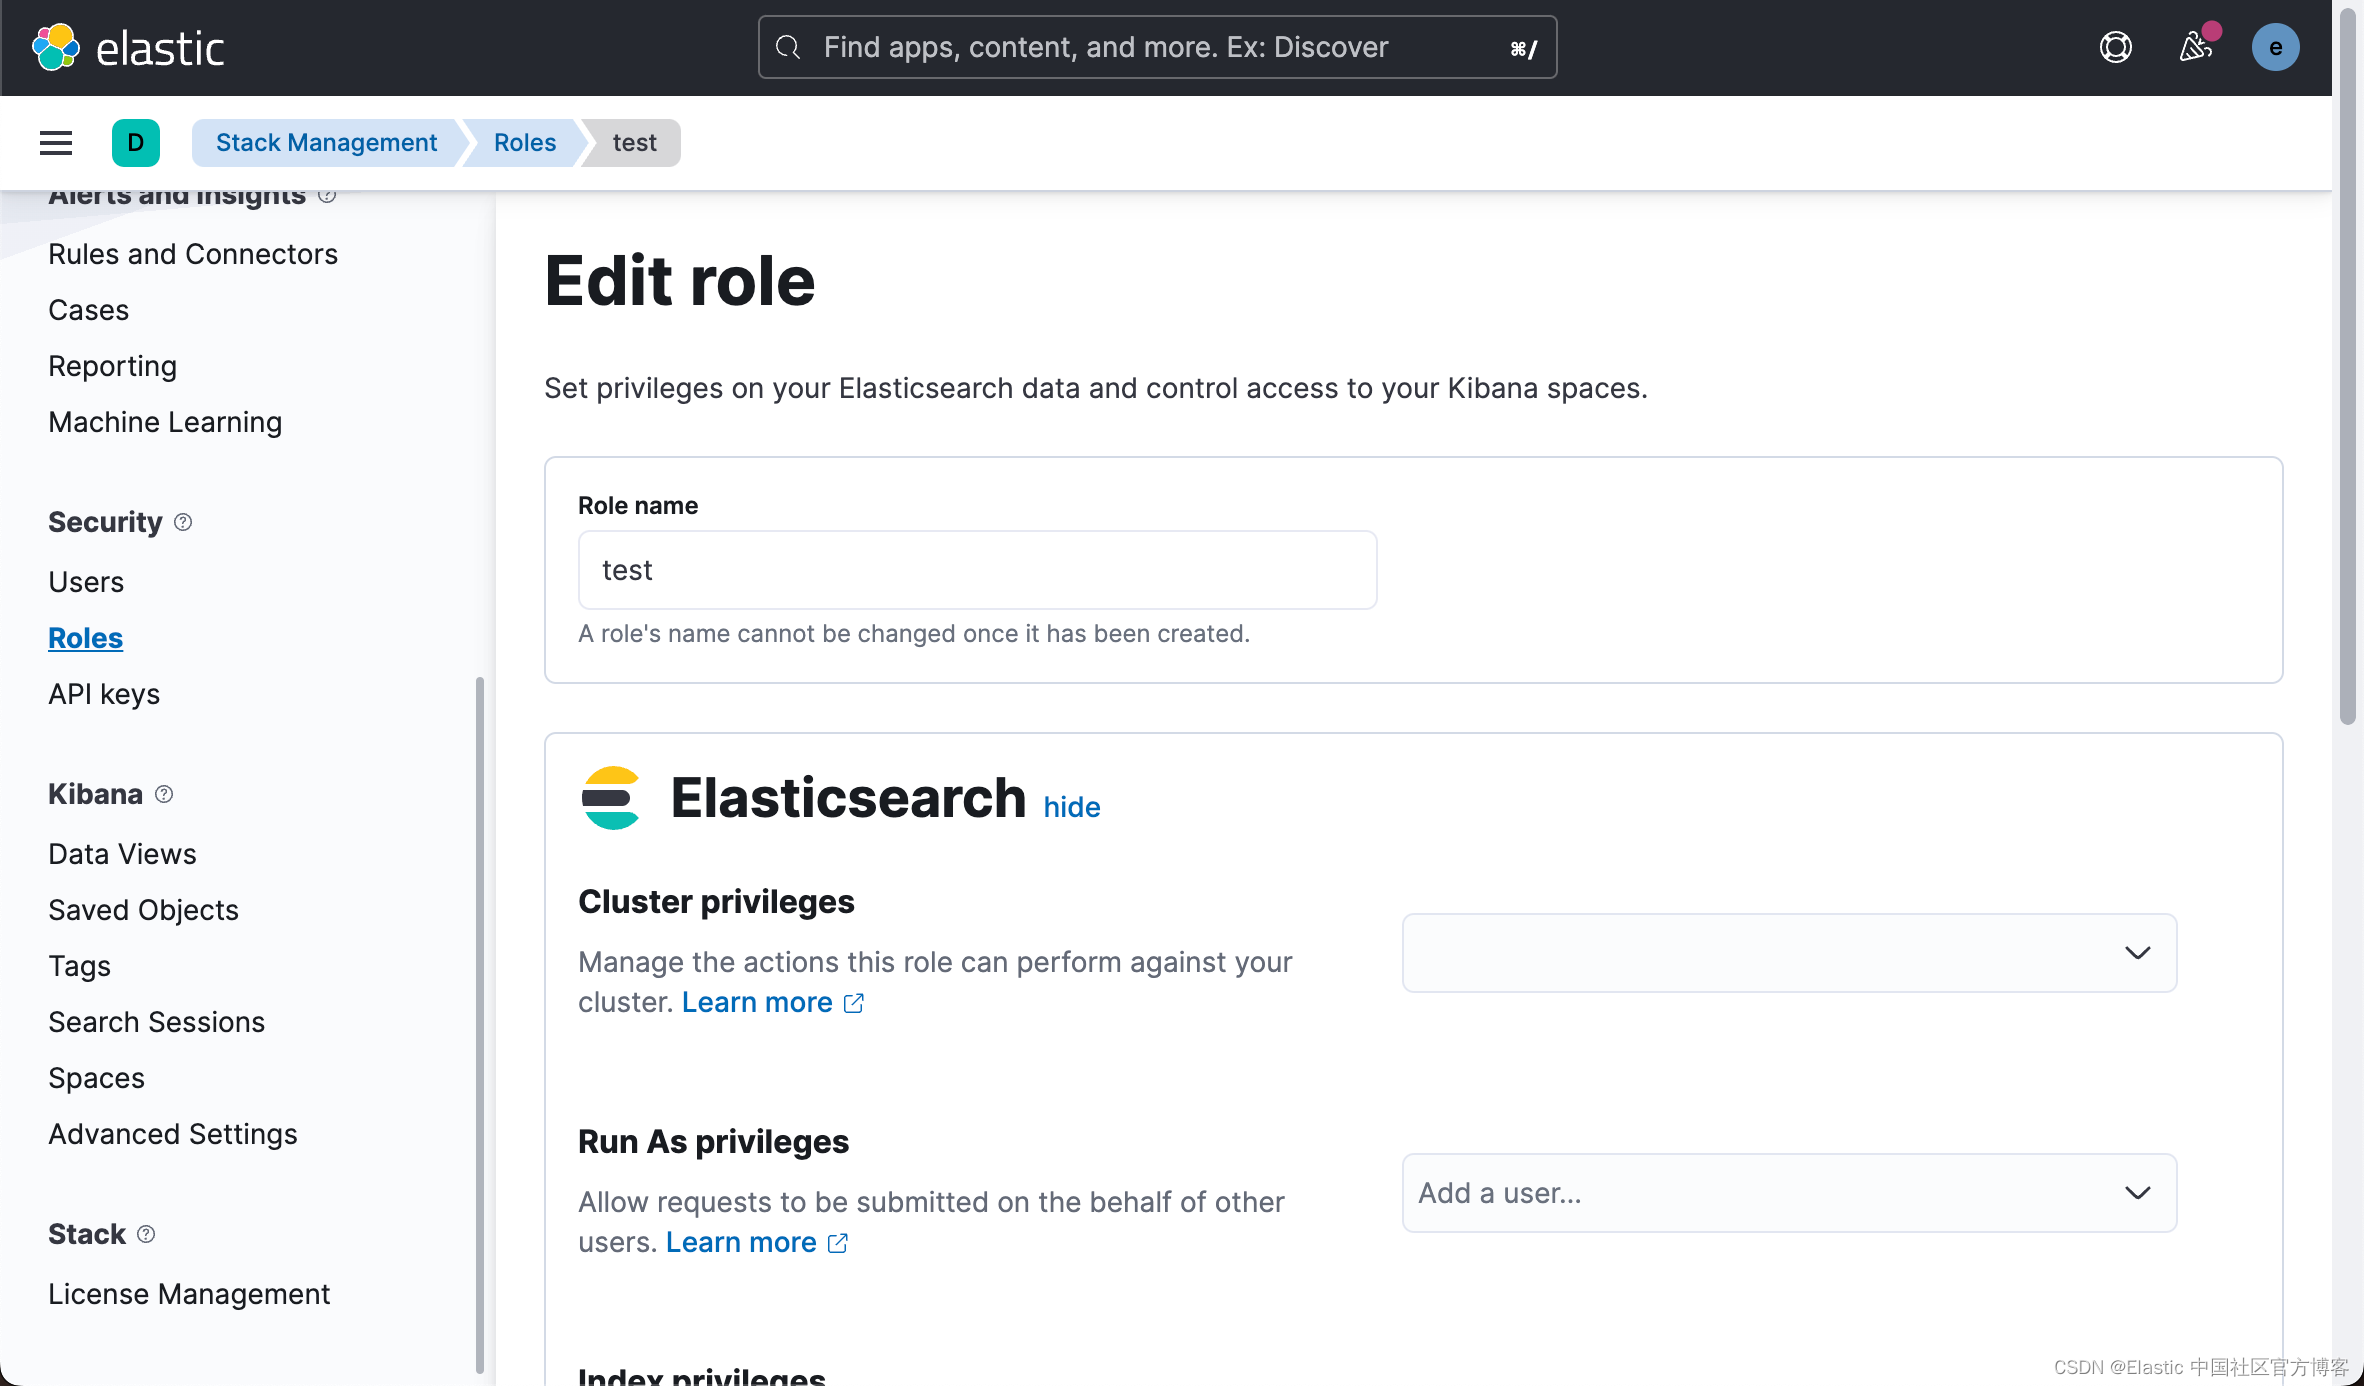Navigate to Stack Management breadcrumb

click(326, 142)
